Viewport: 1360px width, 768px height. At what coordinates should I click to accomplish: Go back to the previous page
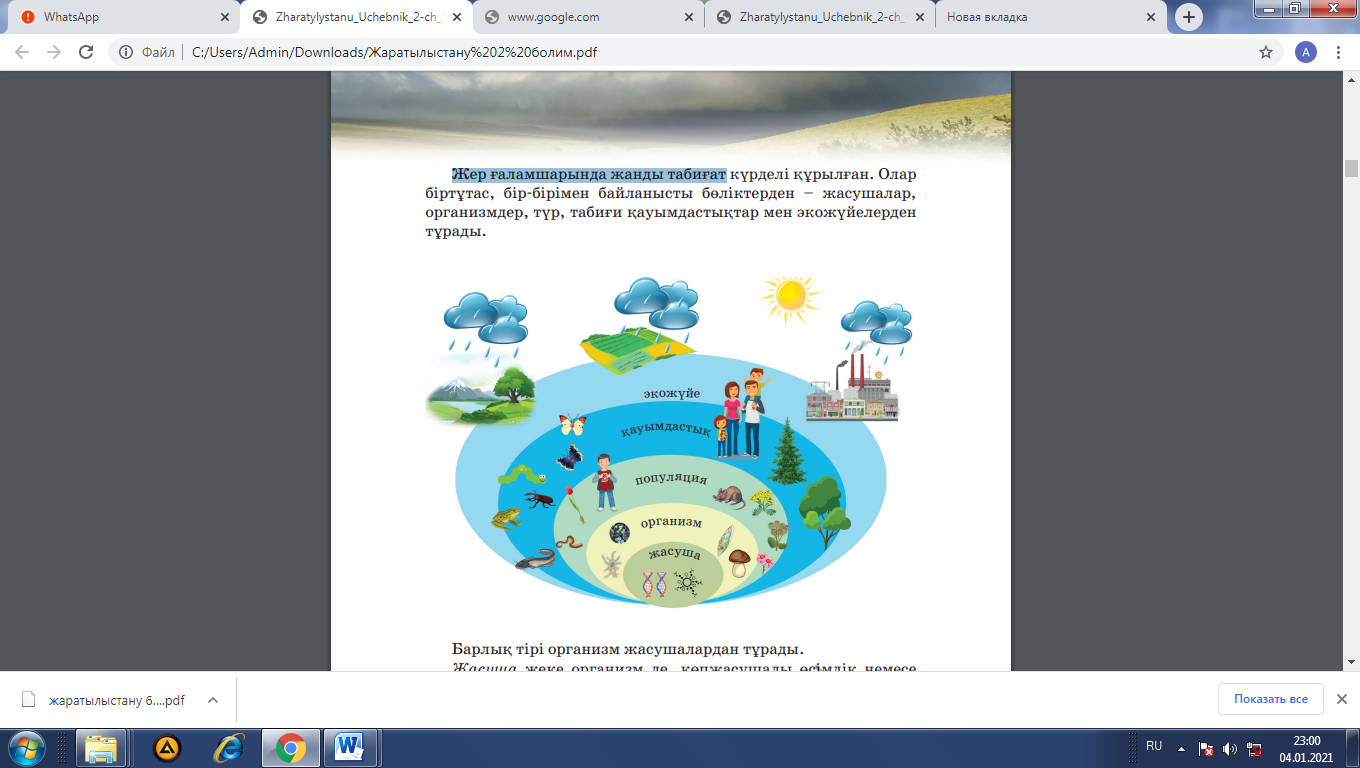pyautogui.click(x=22, y=52)
